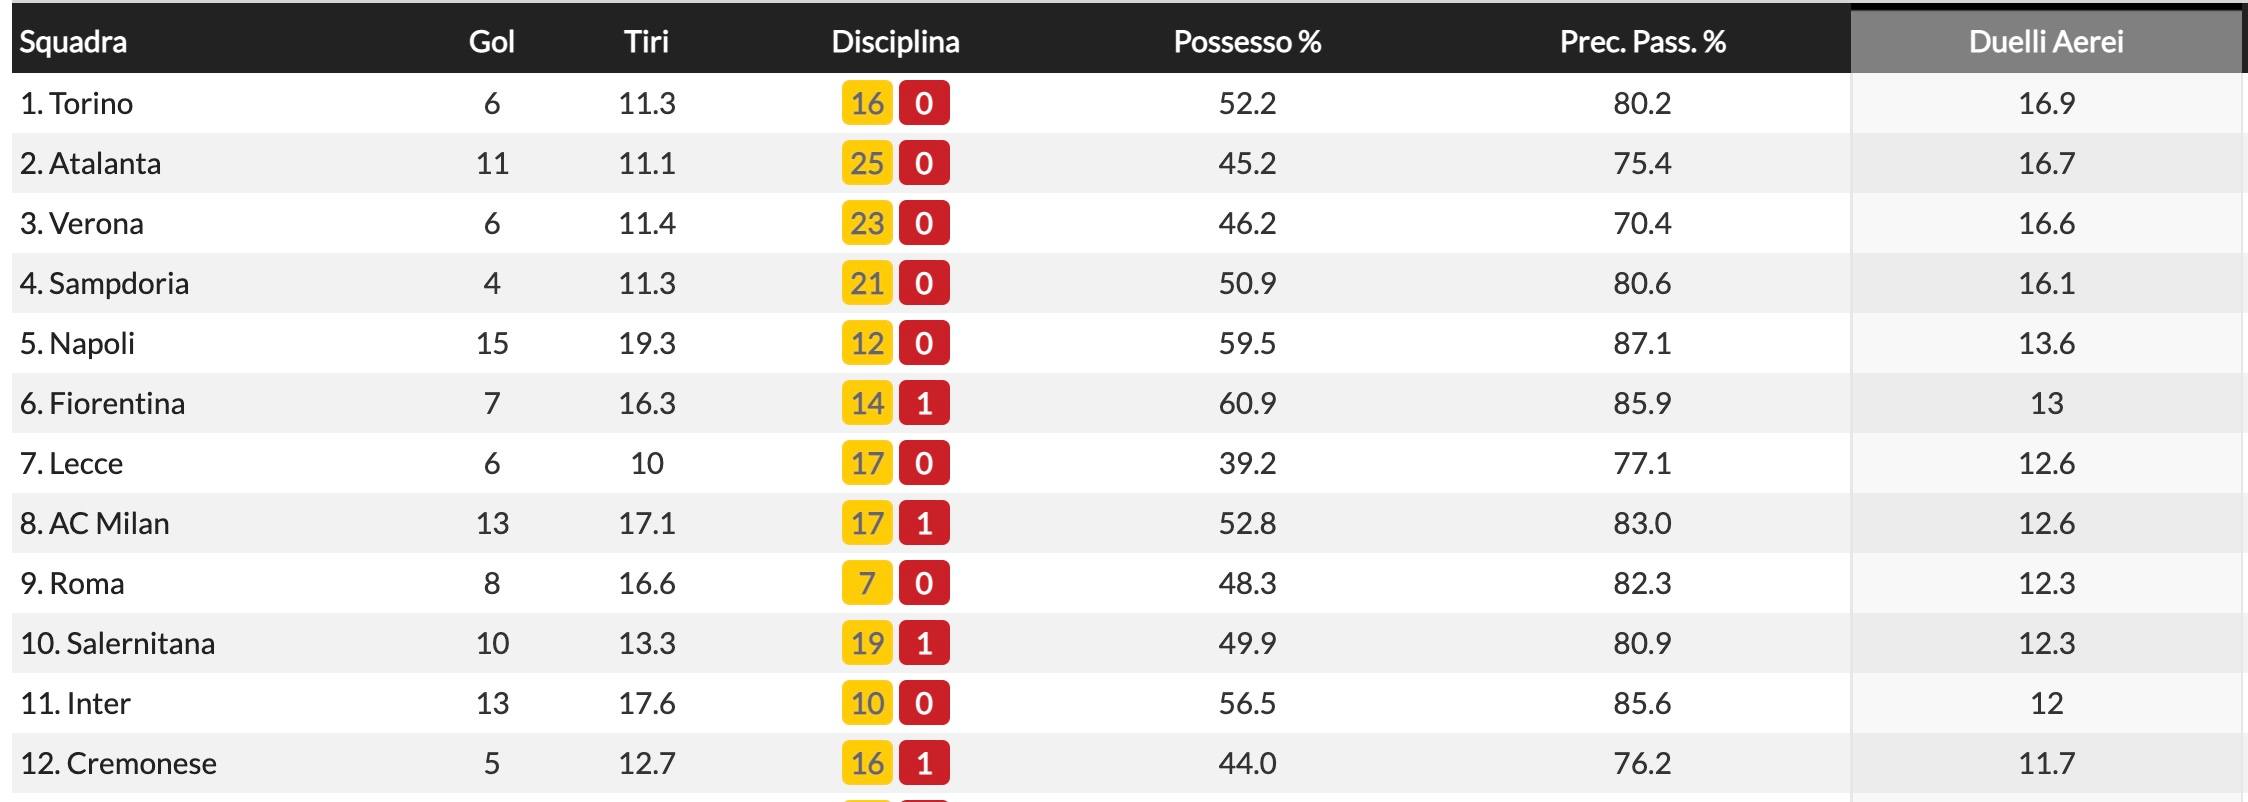
Task: Open the Salernitana team link
Action: point(140,644)
